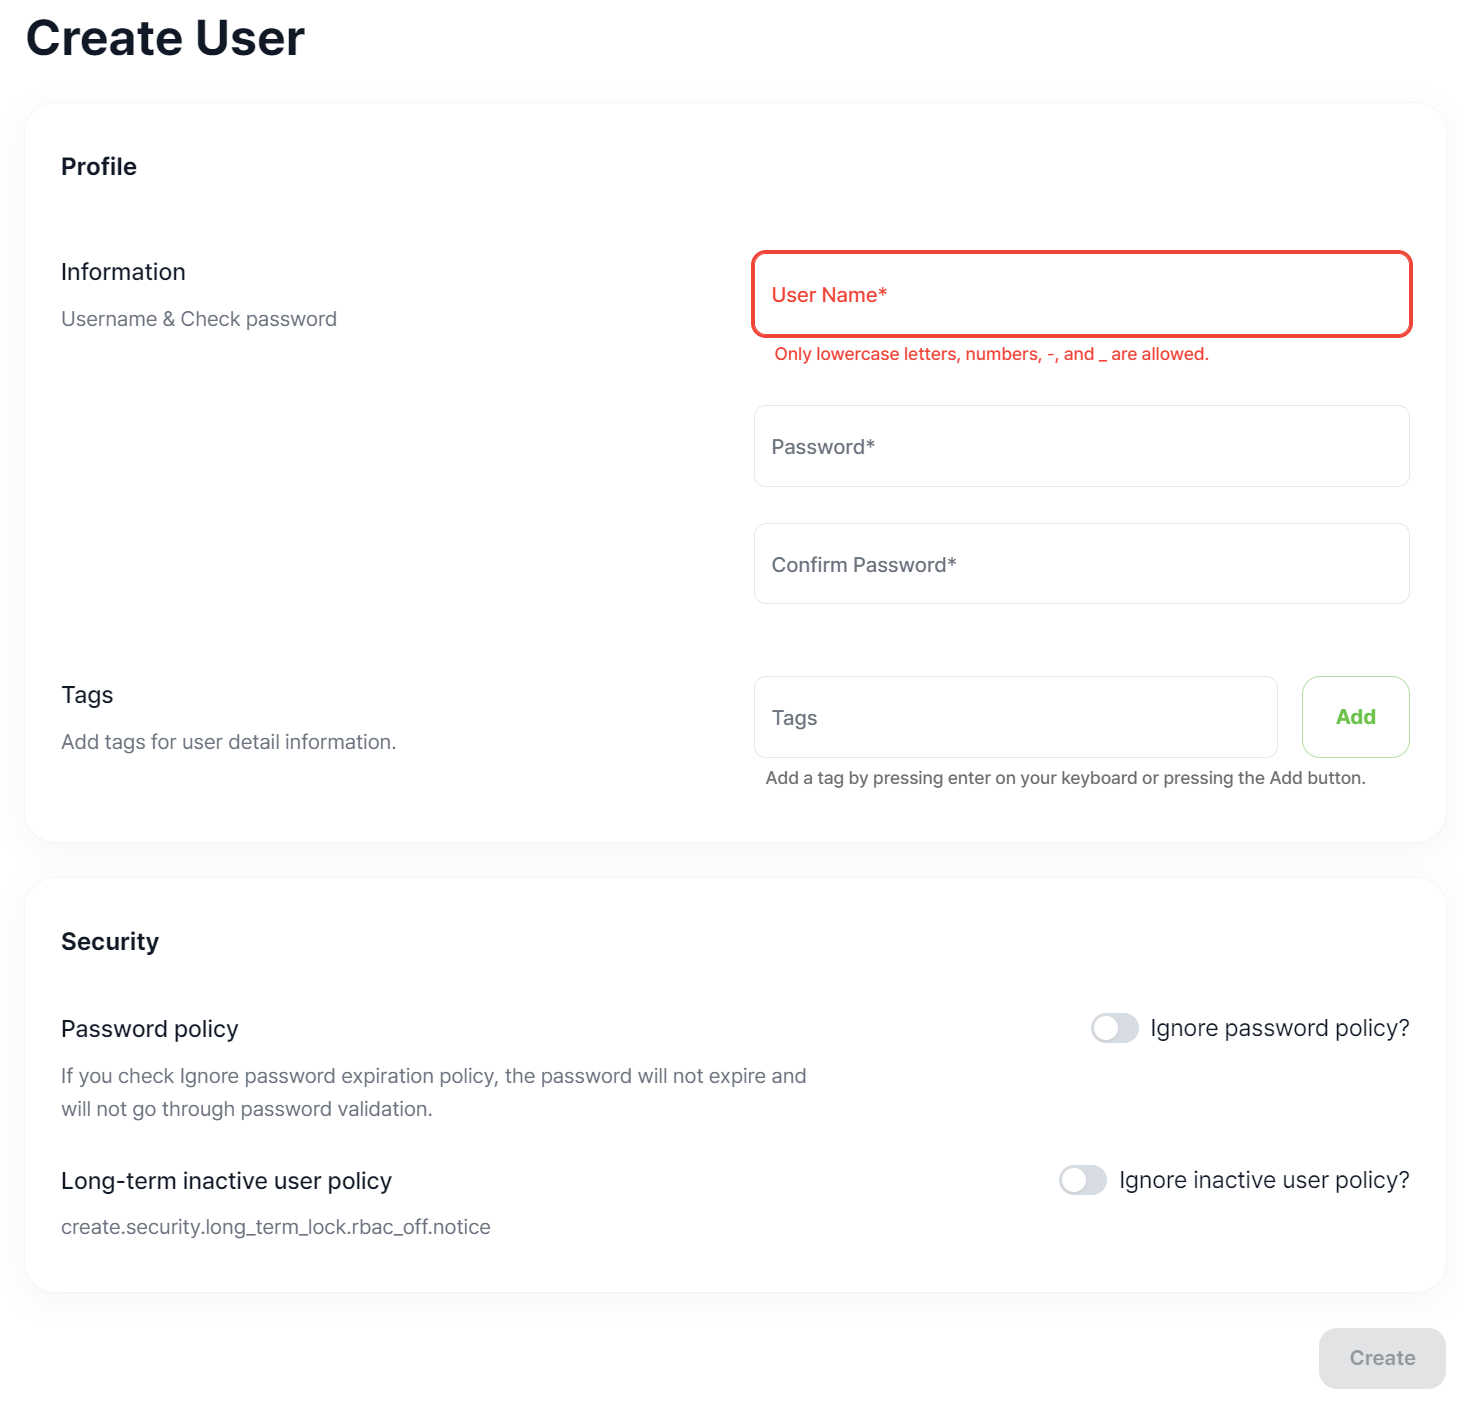Image resolution: width=1463 pixels, height=1401 pixels.
Task: Enable the Ignore inactive user policy toggle
Action: click(1081, 1180)
